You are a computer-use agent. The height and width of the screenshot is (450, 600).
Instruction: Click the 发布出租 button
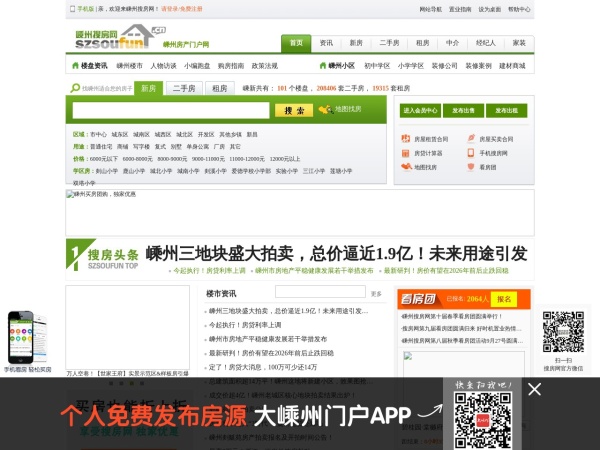[x=506, y=111]
